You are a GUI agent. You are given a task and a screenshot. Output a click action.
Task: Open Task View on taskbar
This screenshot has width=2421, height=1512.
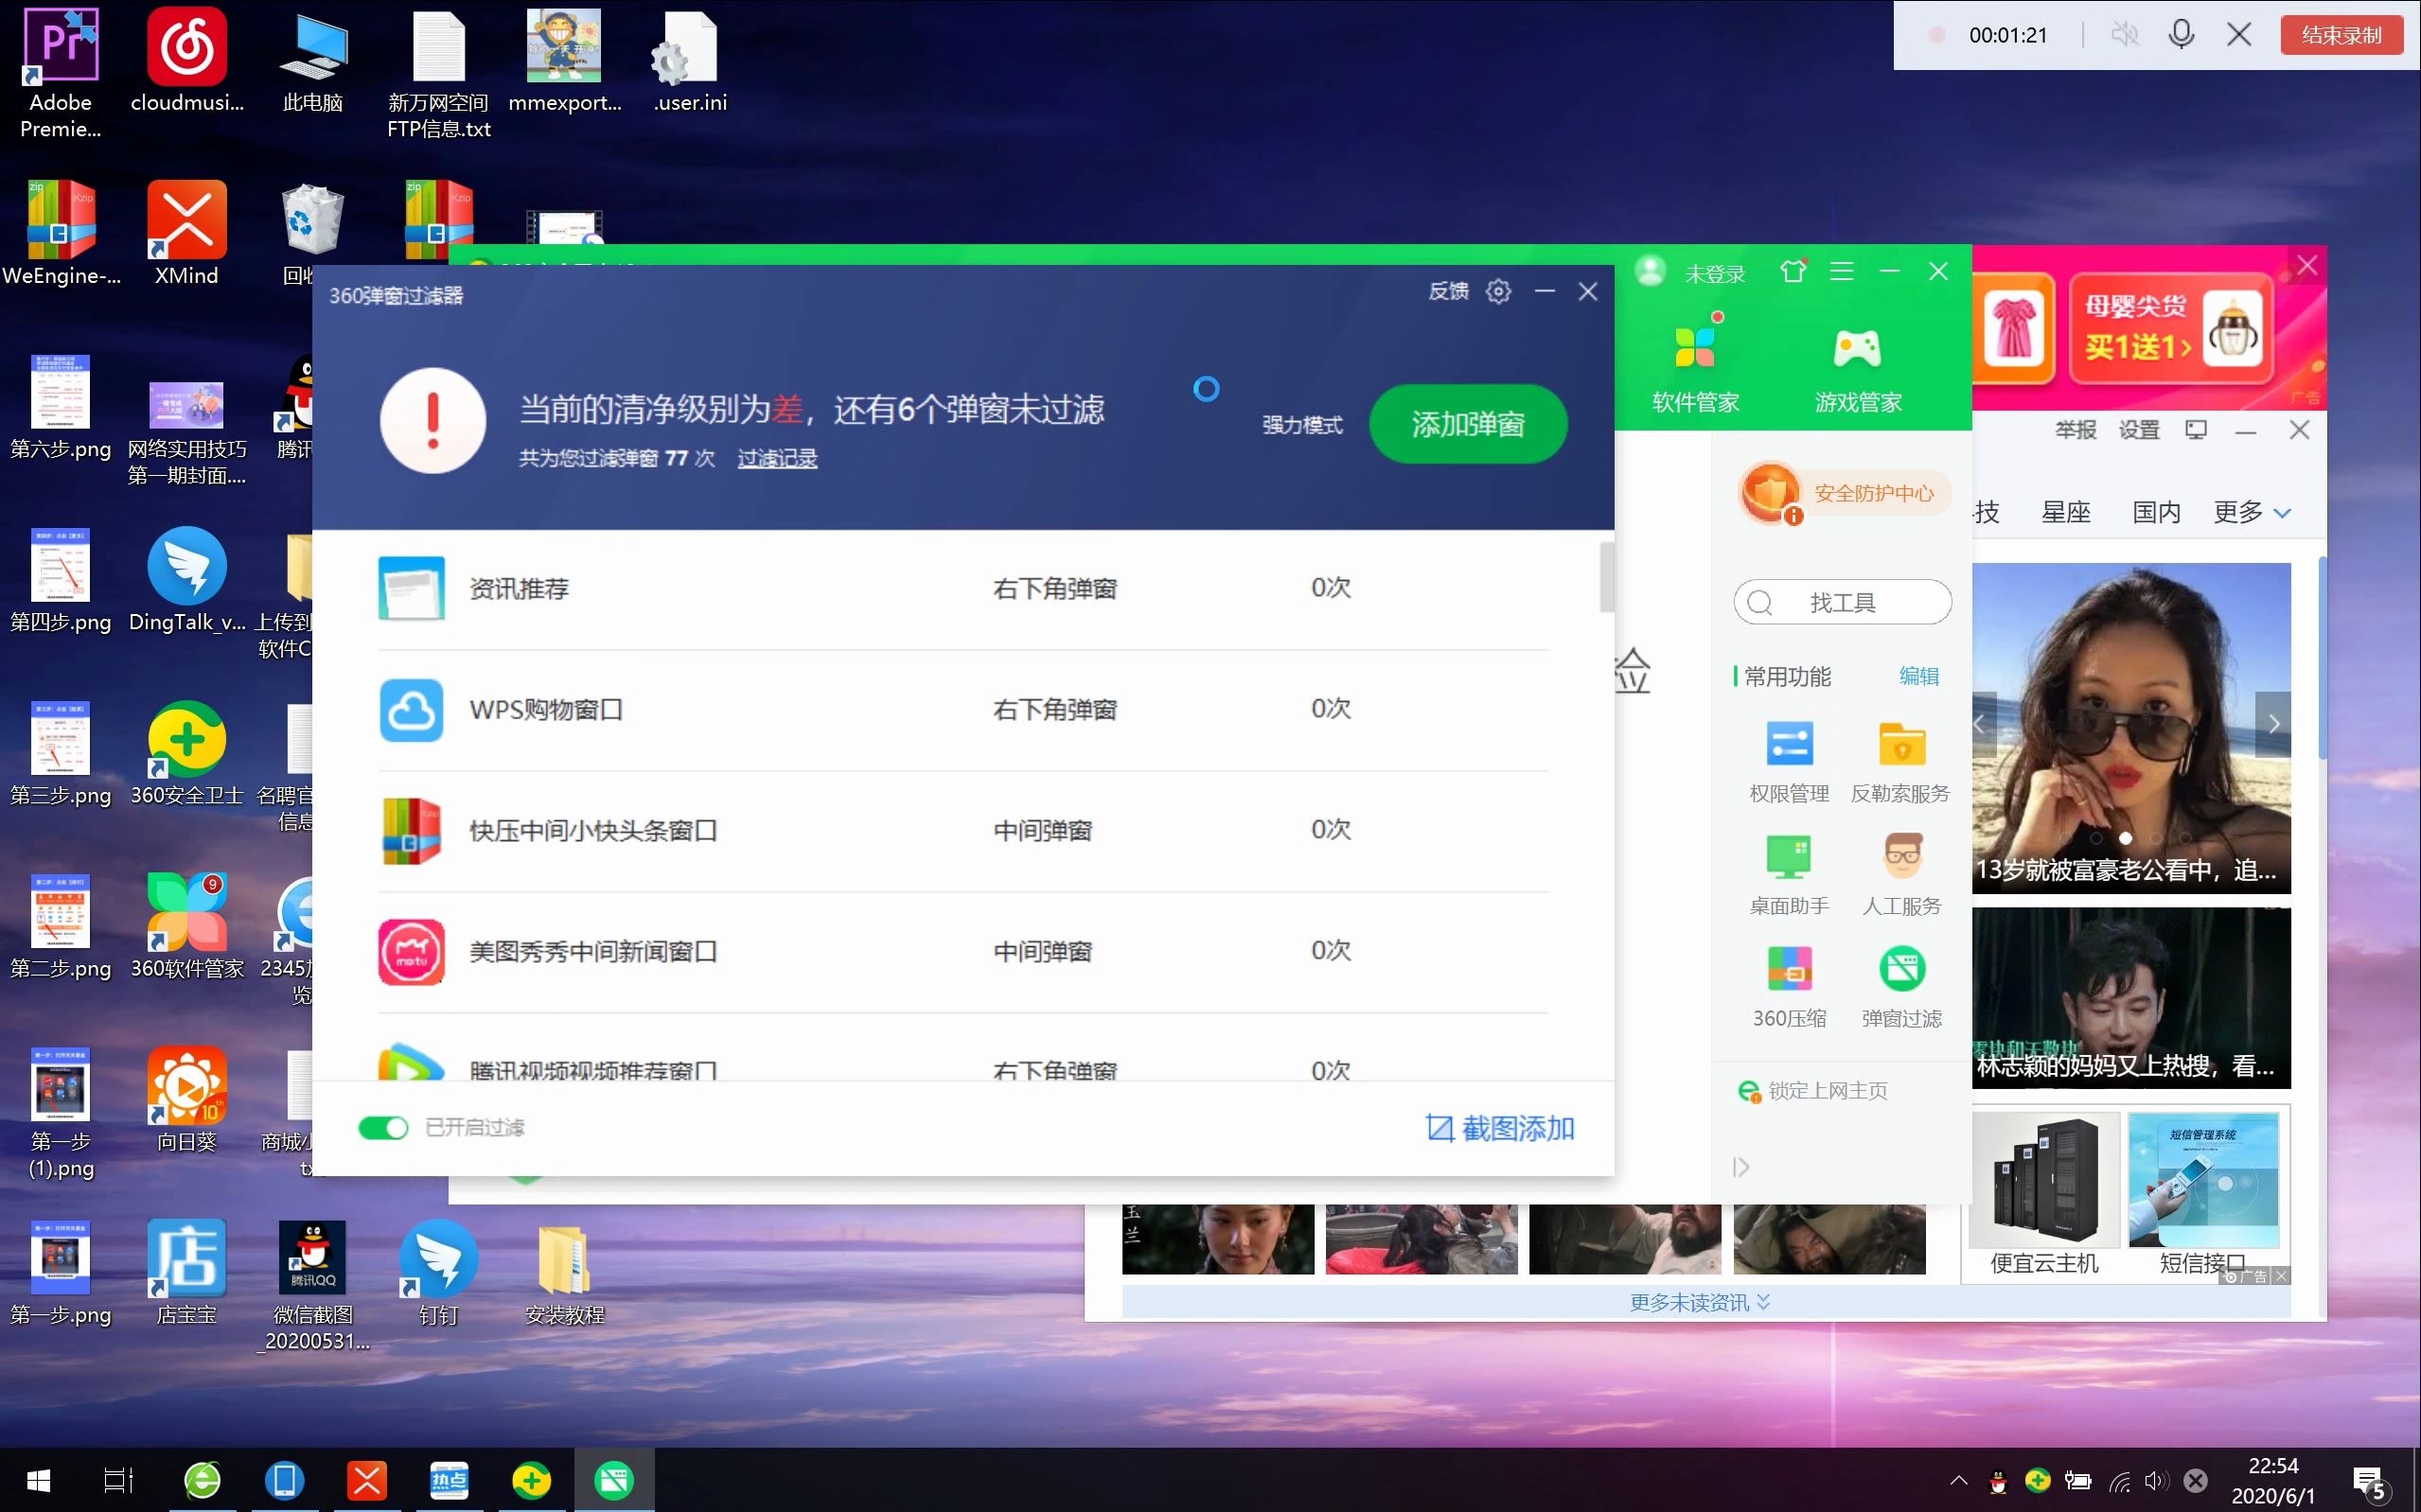point(118,1480)
